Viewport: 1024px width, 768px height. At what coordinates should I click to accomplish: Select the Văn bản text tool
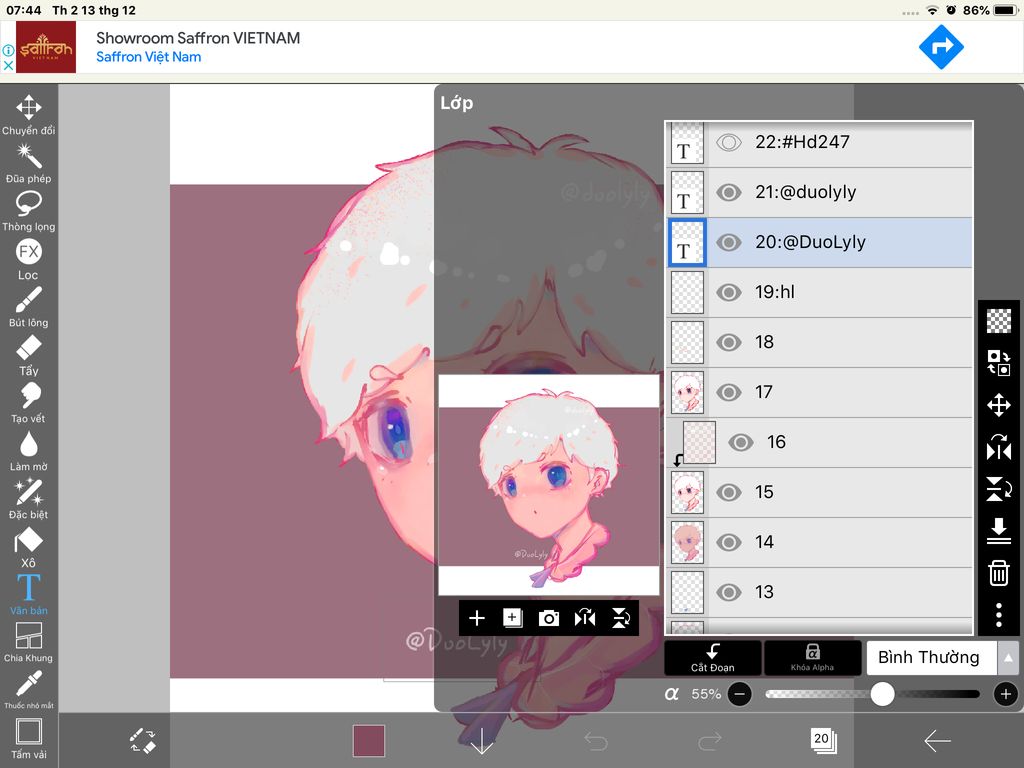pos(29,594)
